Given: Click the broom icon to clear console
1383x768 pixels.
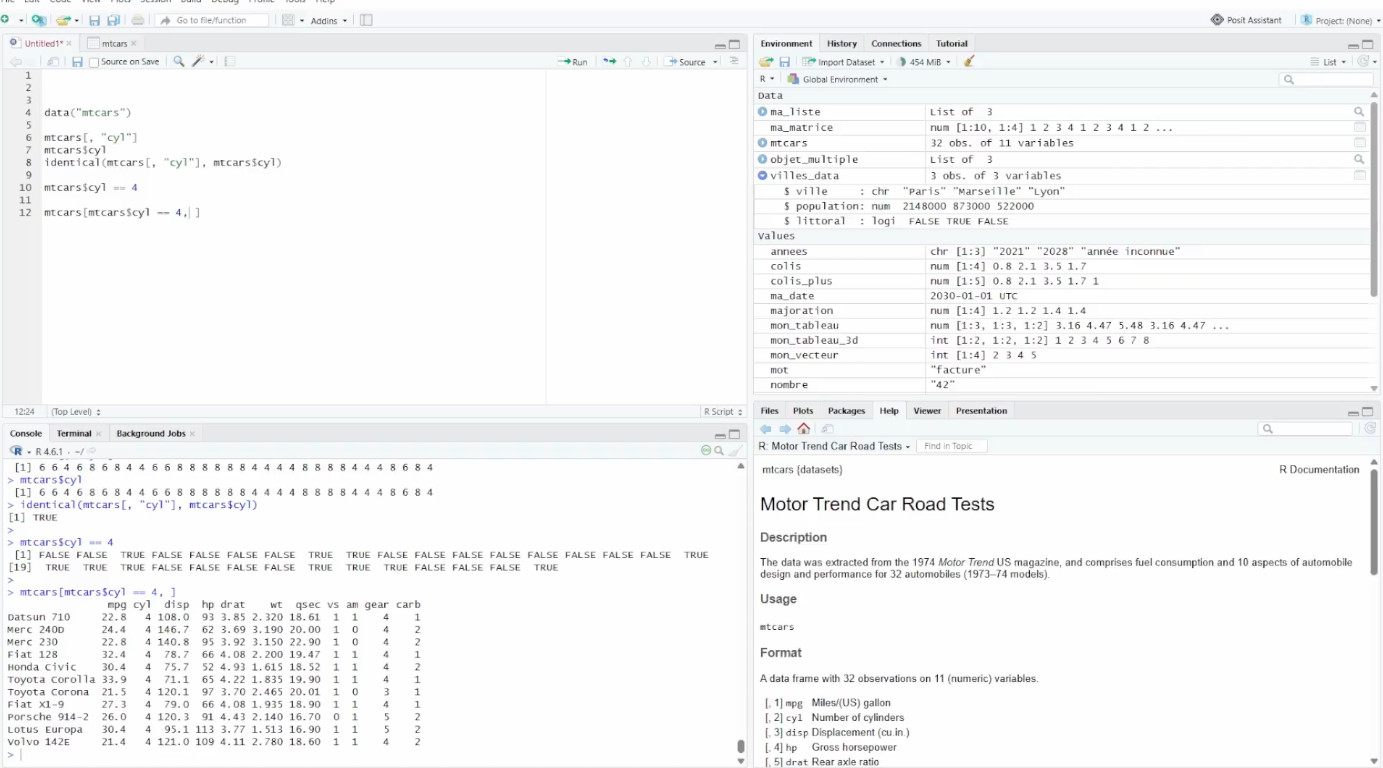Looking at the screenshot, I should [x=735, y=451].
